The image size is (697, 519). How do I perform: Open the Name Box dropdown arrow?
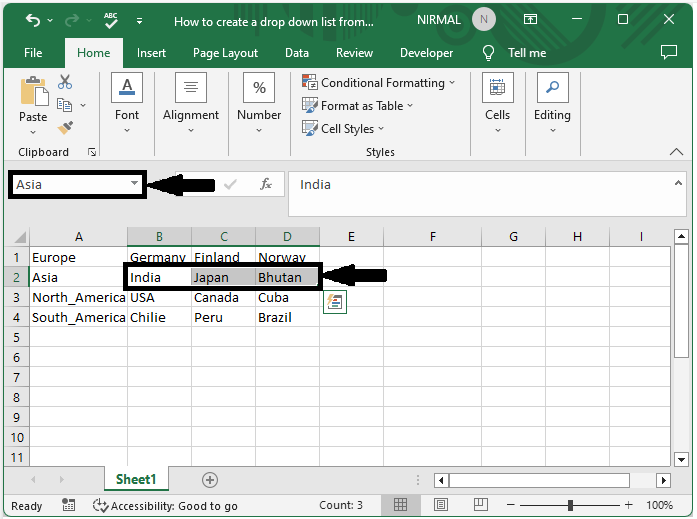pos(134,183)
